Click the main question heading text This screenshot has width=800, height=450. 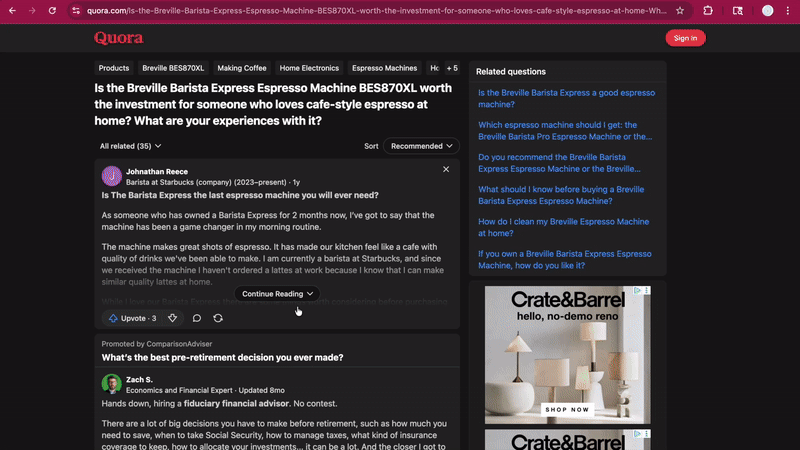click(x=273, y=104)
